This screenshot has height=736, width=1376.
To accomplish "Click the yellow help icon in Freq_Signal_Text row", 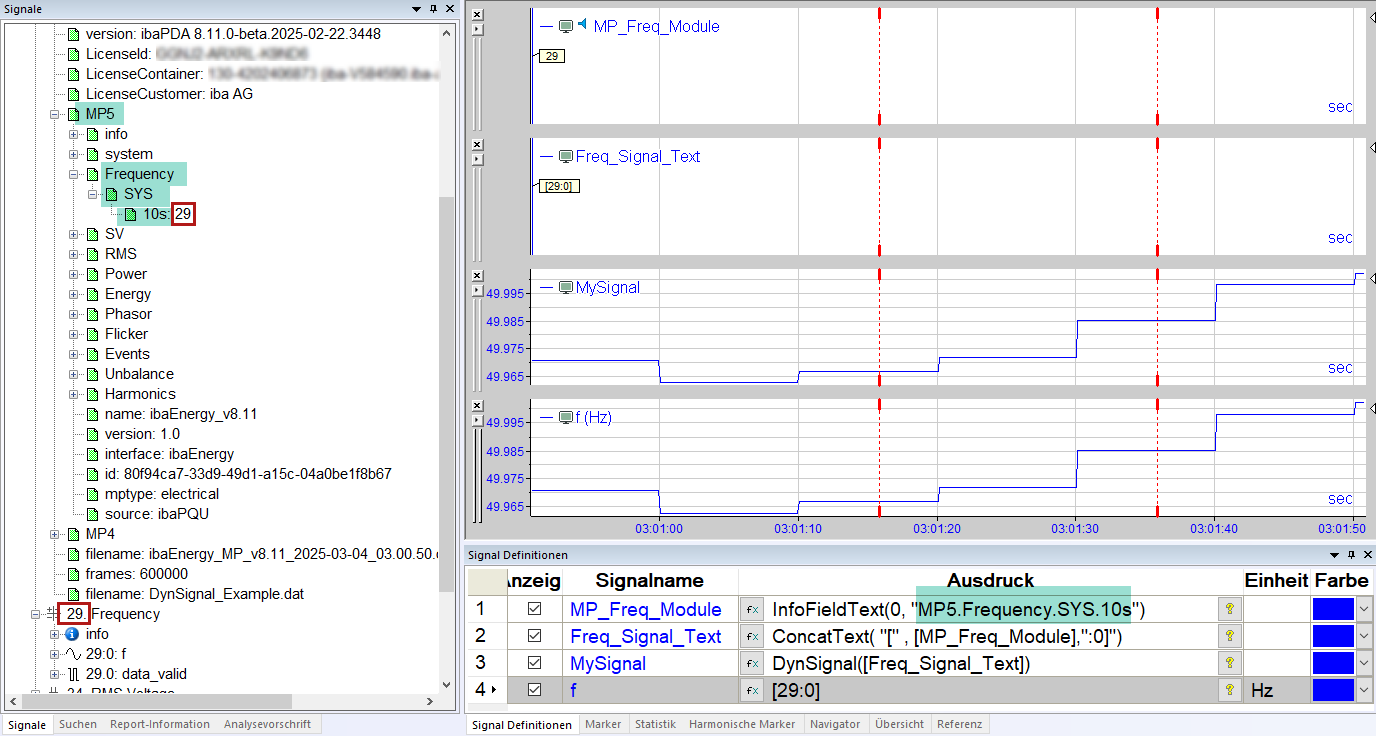I will point(1228,636).
